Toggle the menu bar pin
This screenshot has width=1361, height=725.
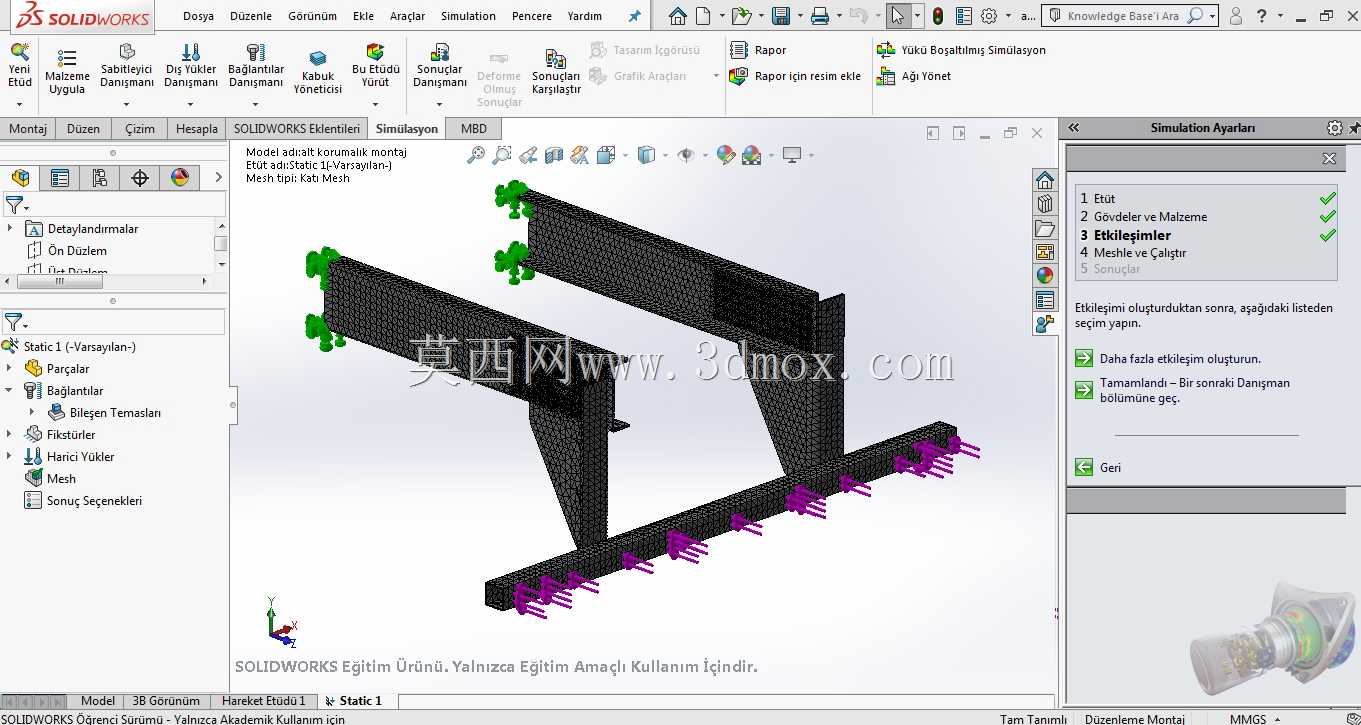634,16
